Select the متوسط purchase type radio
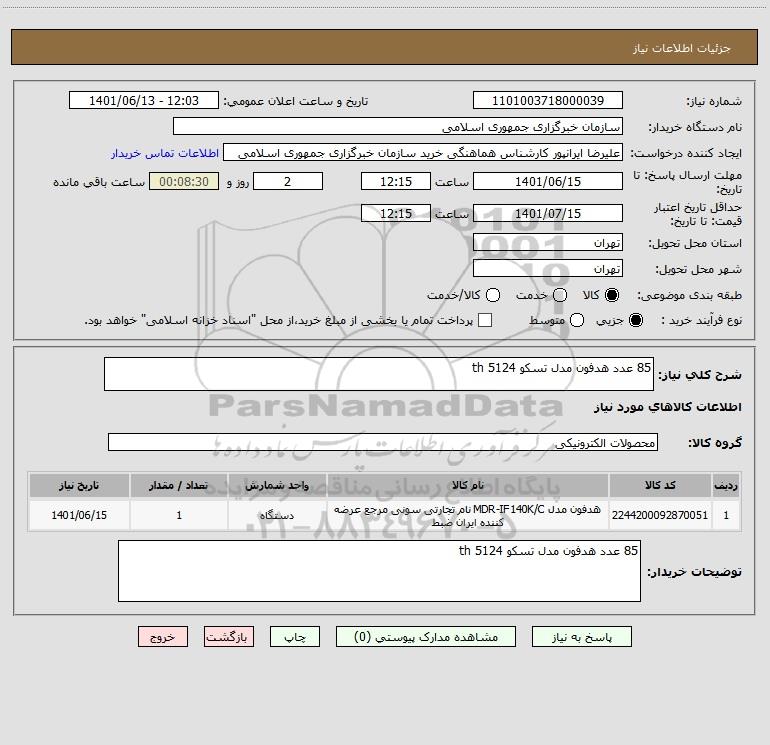The height and width of the screenshot is (745, 770). 577,320
